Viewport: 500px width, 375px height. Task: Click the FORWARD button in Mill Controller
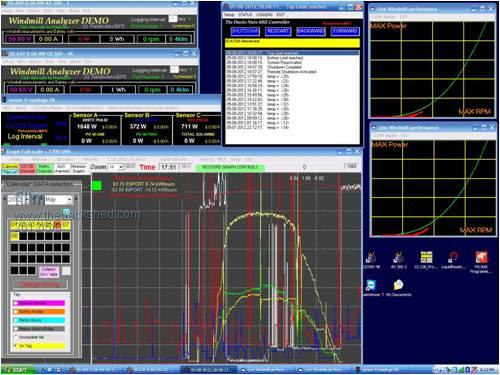click(x=345, y=31)
